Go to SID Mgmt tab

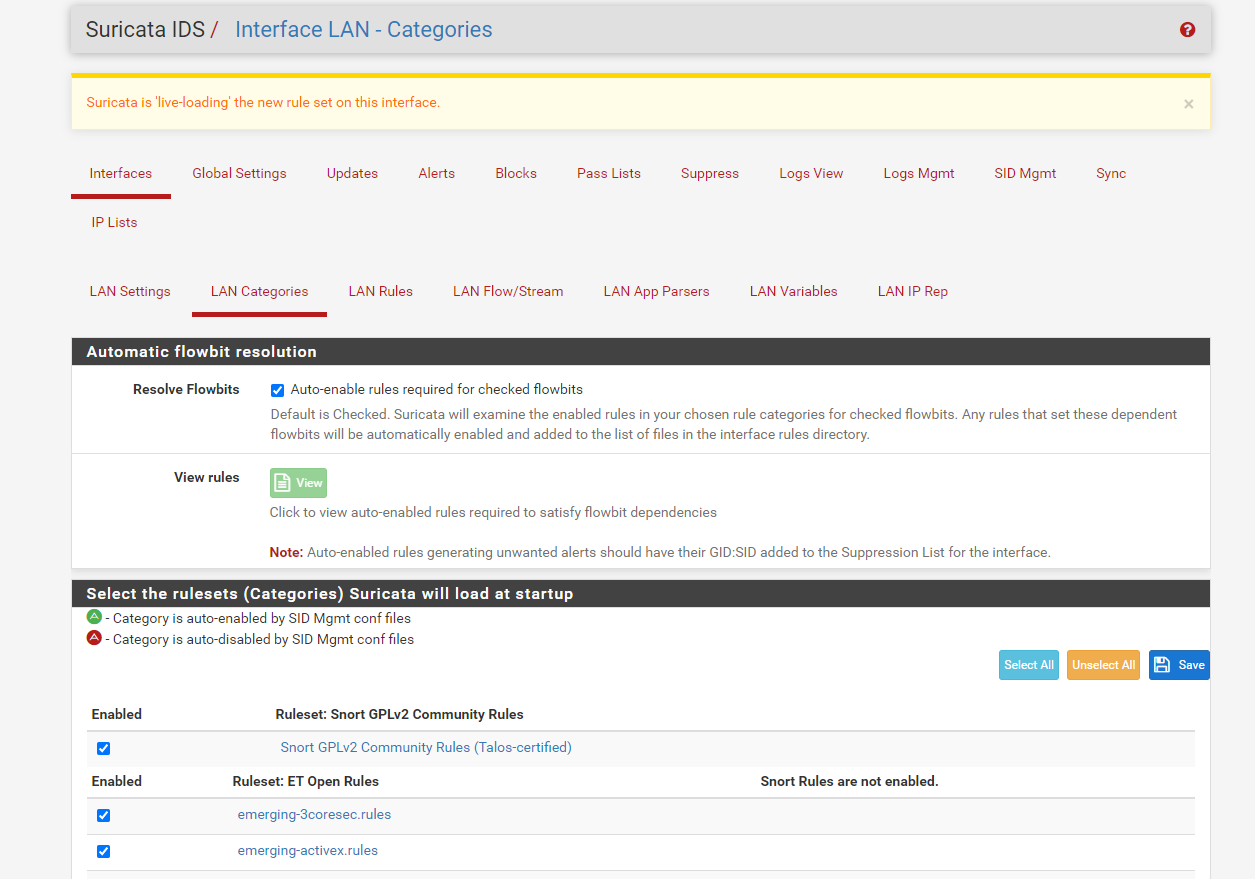[x=1025, y=173]
